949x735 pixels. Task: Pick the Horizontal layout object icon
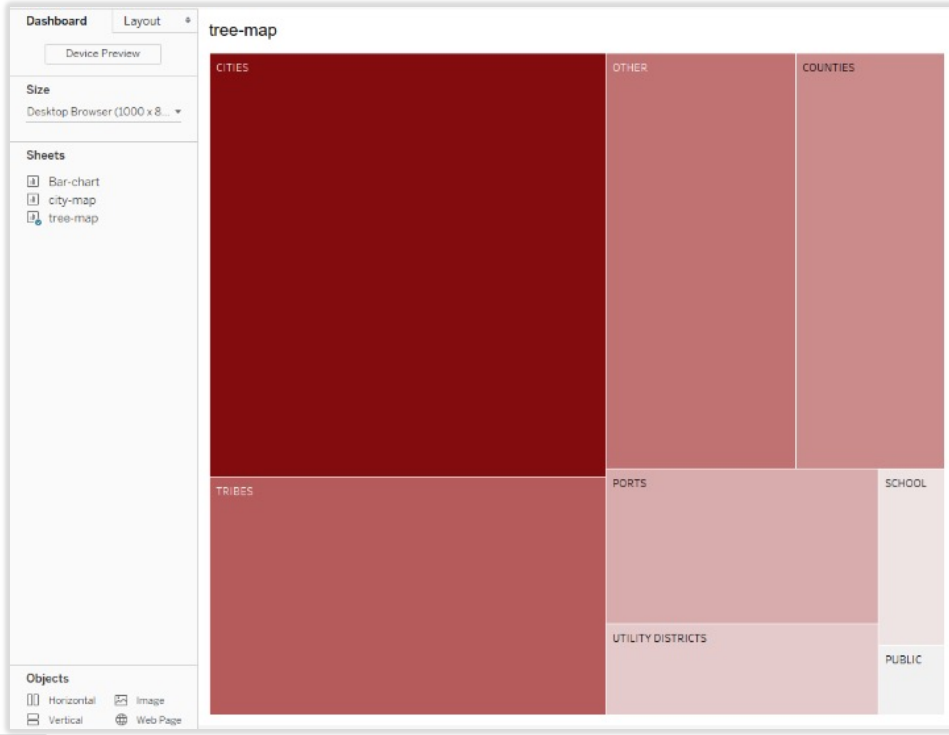[x=33, y=700]
